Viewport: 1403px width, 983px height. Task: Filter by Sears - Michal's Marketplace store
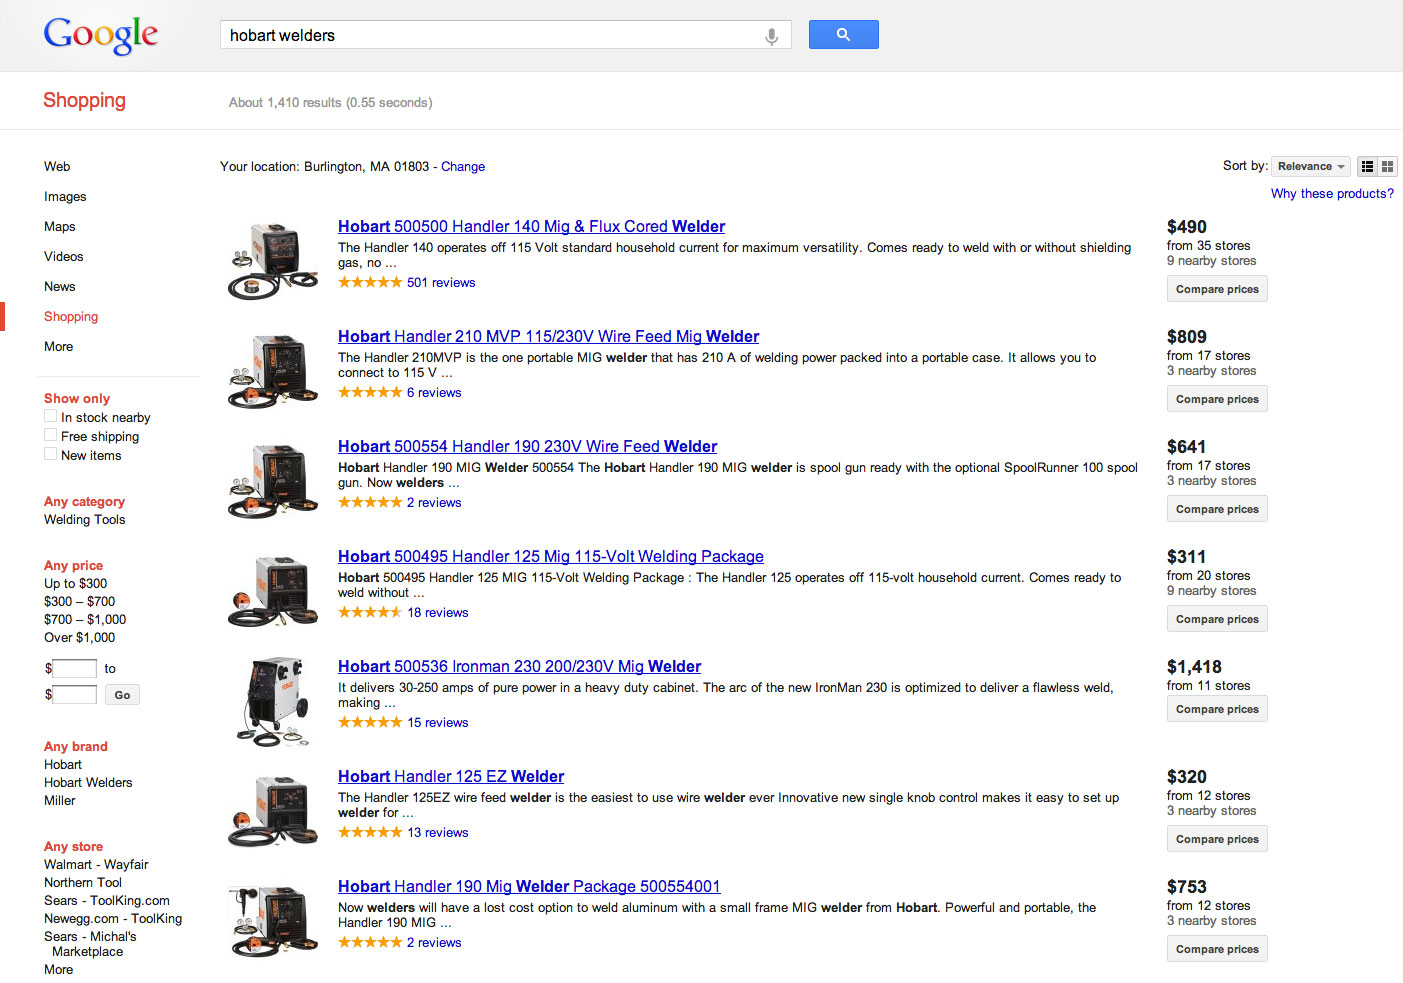(x=90, y=945)
